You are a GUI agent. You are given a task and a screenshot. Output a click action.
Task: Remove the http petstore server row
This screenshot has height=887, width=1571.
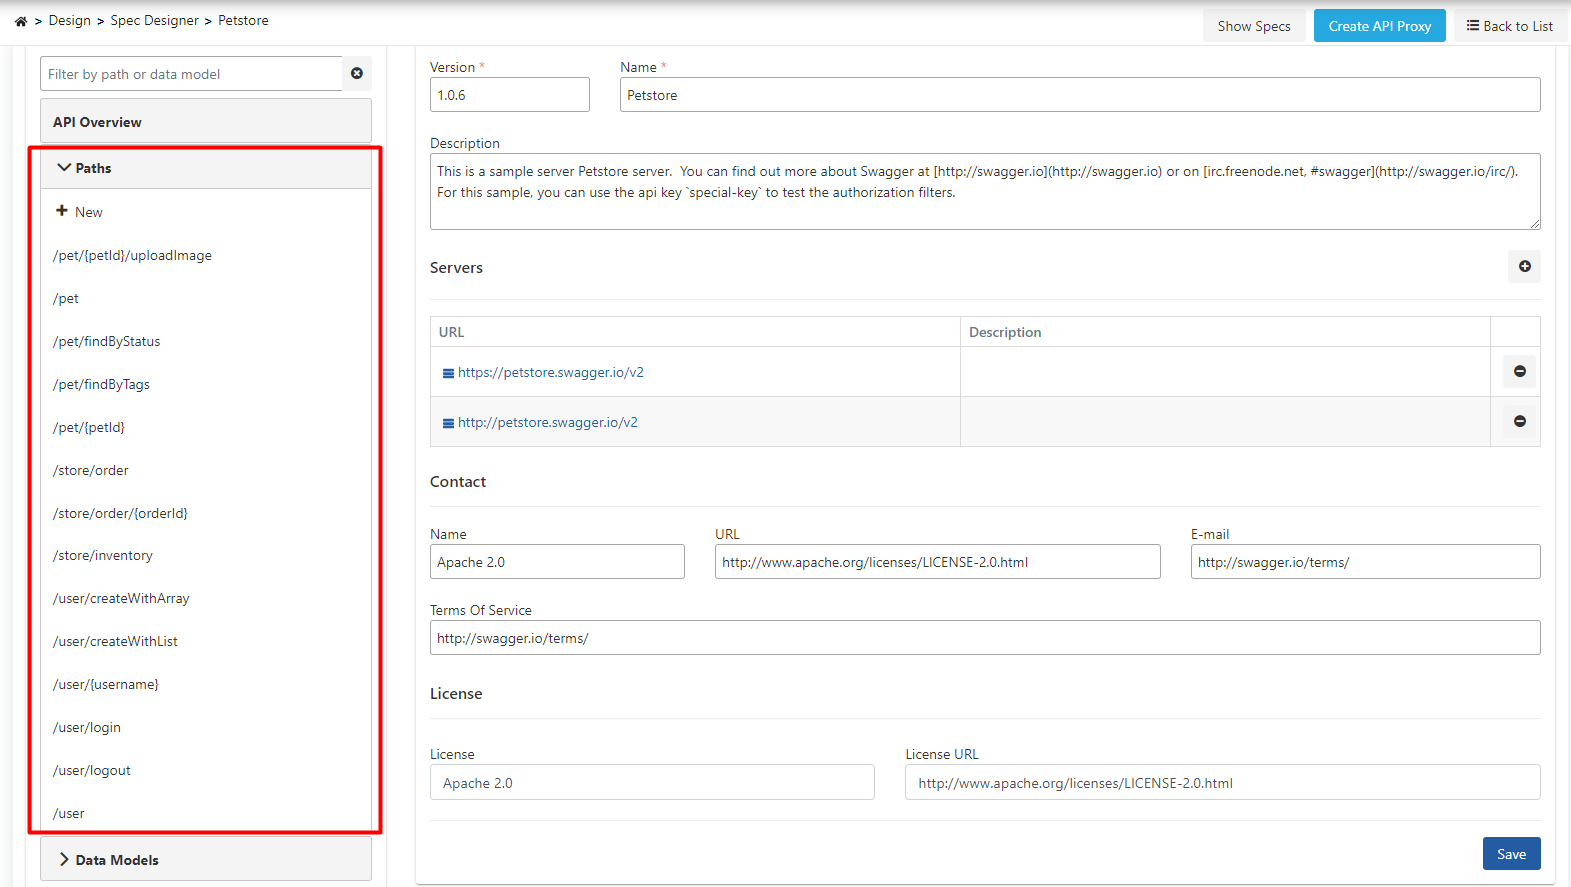click(x=1519, y=422)
